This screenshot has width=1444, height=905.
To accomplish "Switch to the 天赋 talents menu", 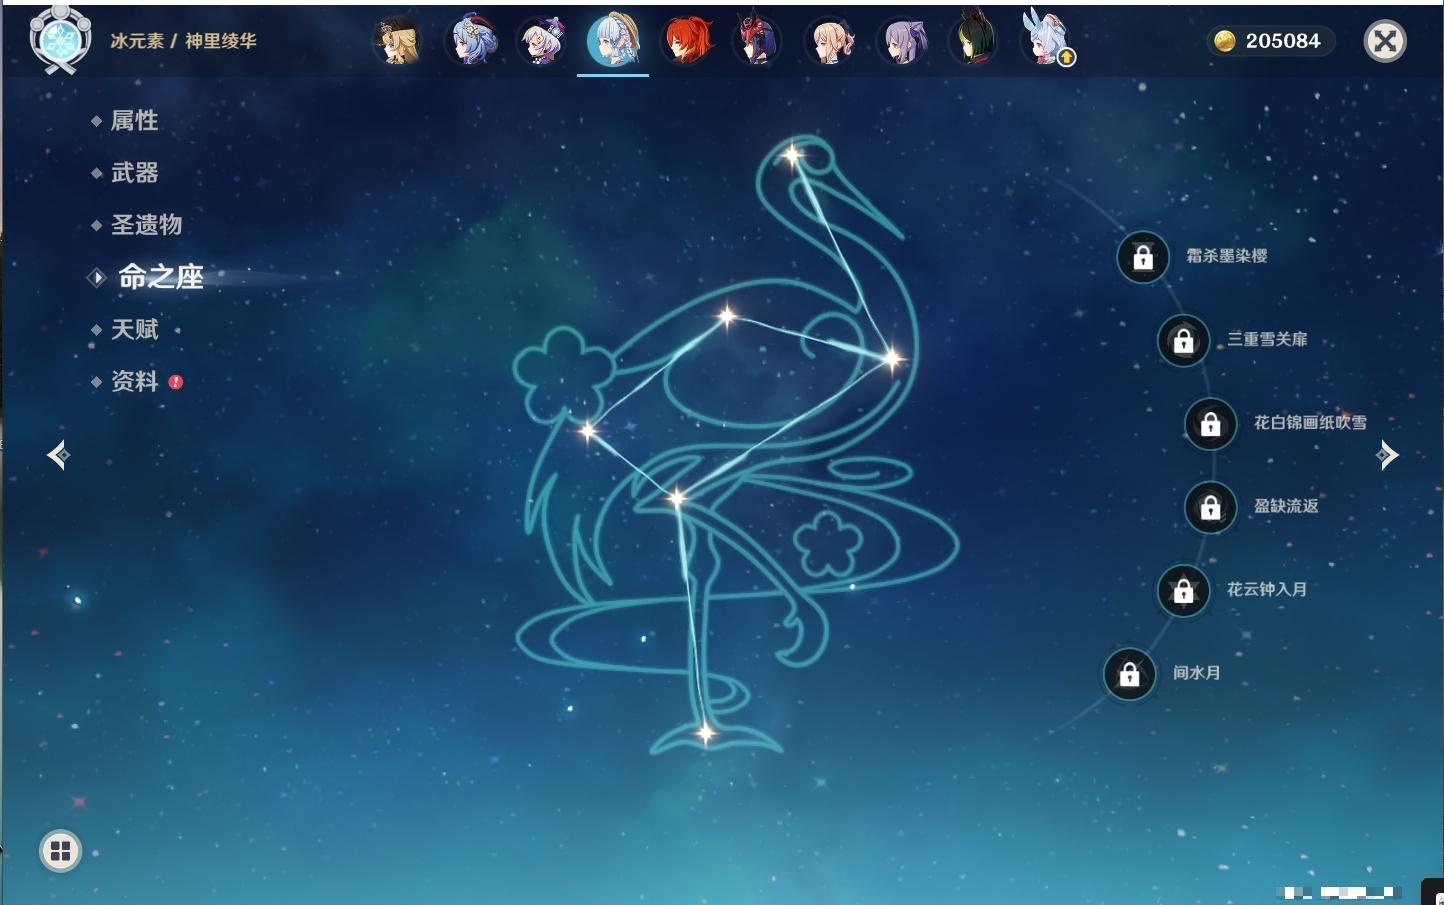I will click(134, 329).
